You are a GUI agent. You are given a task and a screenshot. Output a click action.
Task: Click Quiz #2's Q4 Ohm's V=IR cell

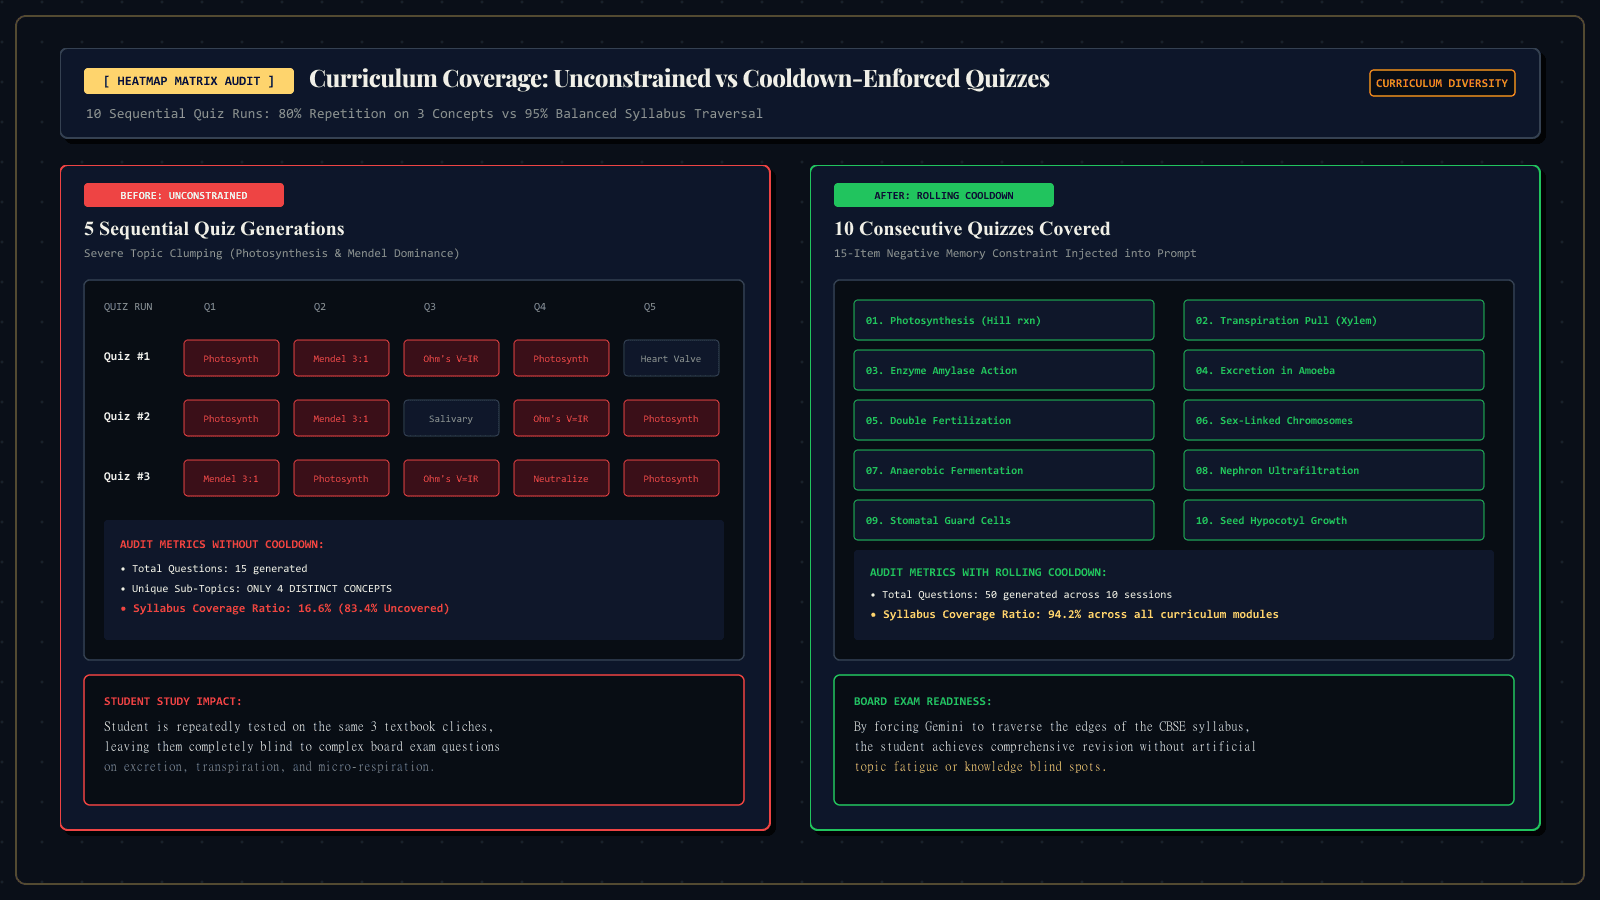point(561,418)
